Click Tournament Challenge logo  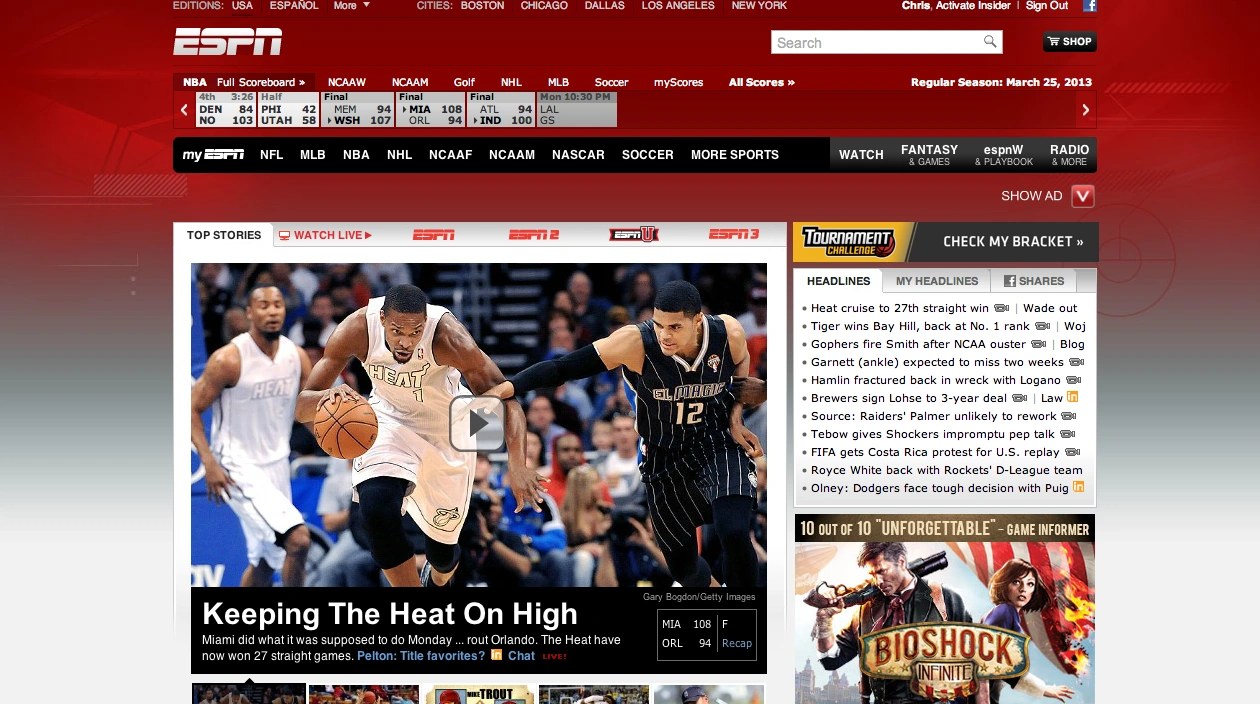847,242
